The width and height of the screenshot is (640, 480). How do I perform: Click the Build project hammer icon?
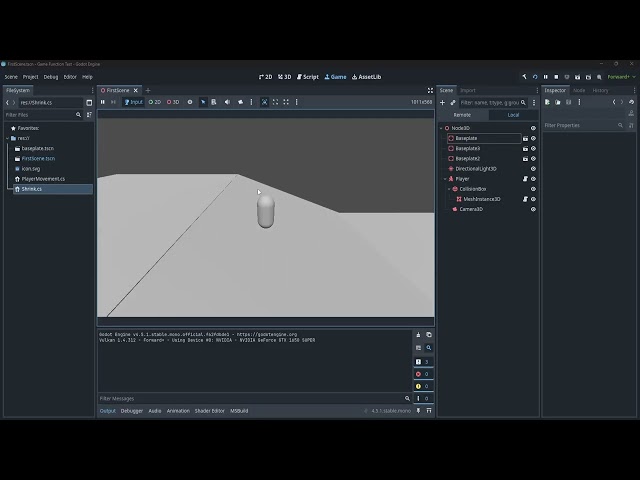[524, 77]
